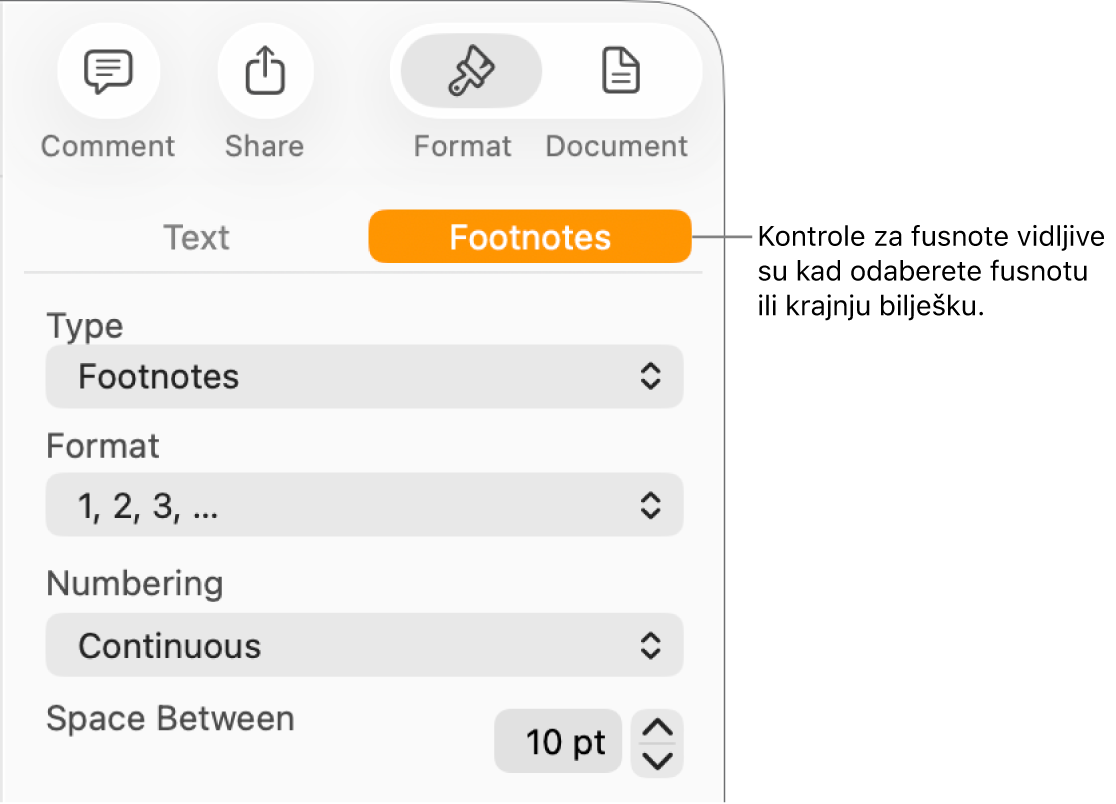Click the Numbering dropdown chevron
The image size is (1116, 804).
coord(652,645)
